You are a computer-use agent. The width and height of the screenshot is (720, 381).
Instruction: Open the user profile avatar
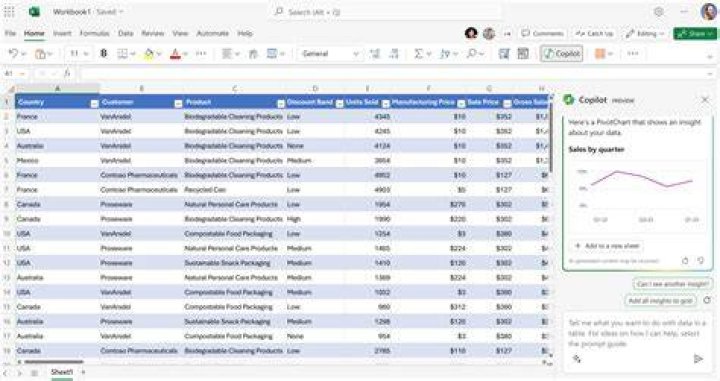pyautogui.click(x=709, y=11)
